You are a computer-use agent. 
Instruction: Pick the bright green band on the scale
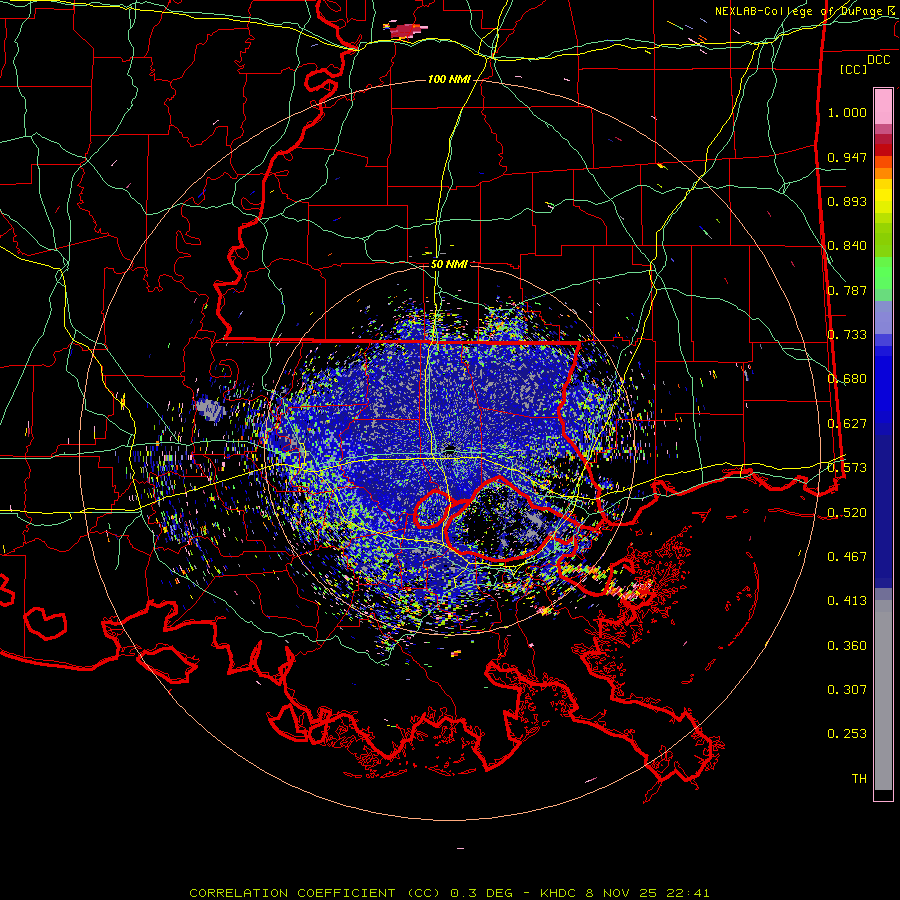click(883, 273)
